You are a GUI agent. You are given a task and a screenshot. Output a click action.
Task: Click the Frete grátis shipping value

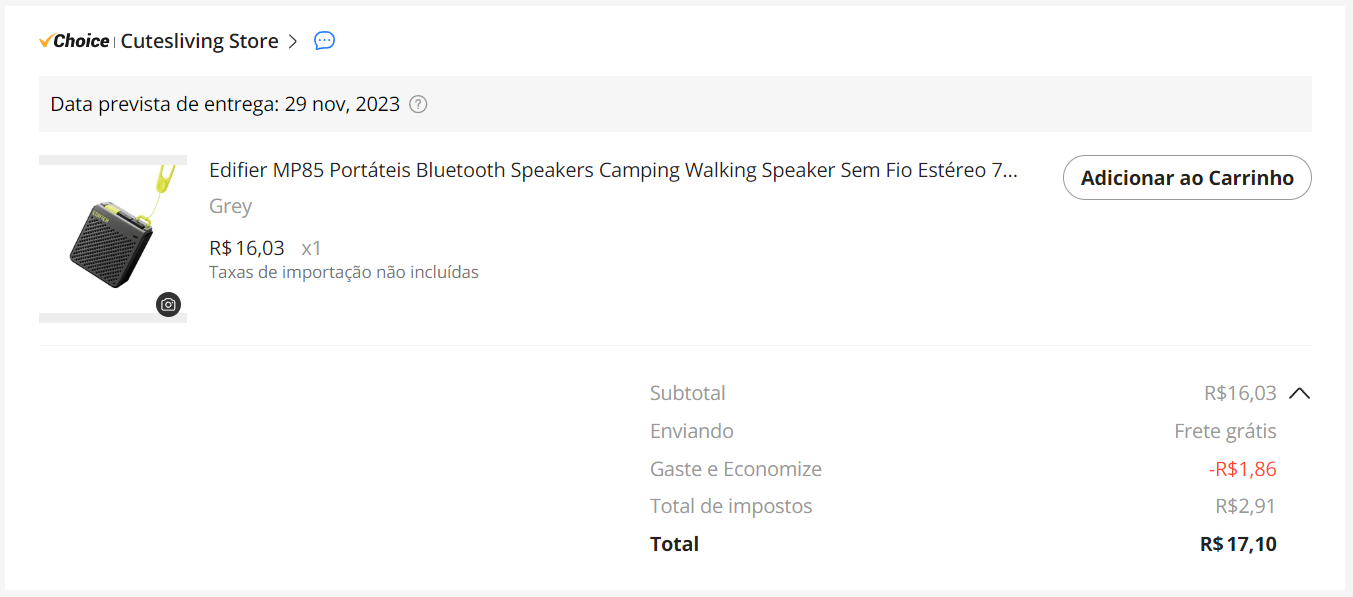pyautogui.click(x=1225, y=431)
